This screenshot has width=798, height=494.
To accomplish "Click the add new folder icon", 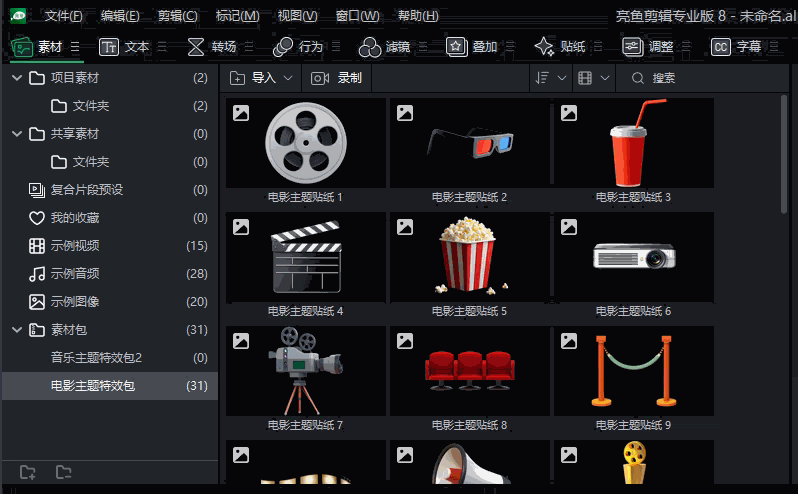I will pyautogui.click(x=27, y=473).
